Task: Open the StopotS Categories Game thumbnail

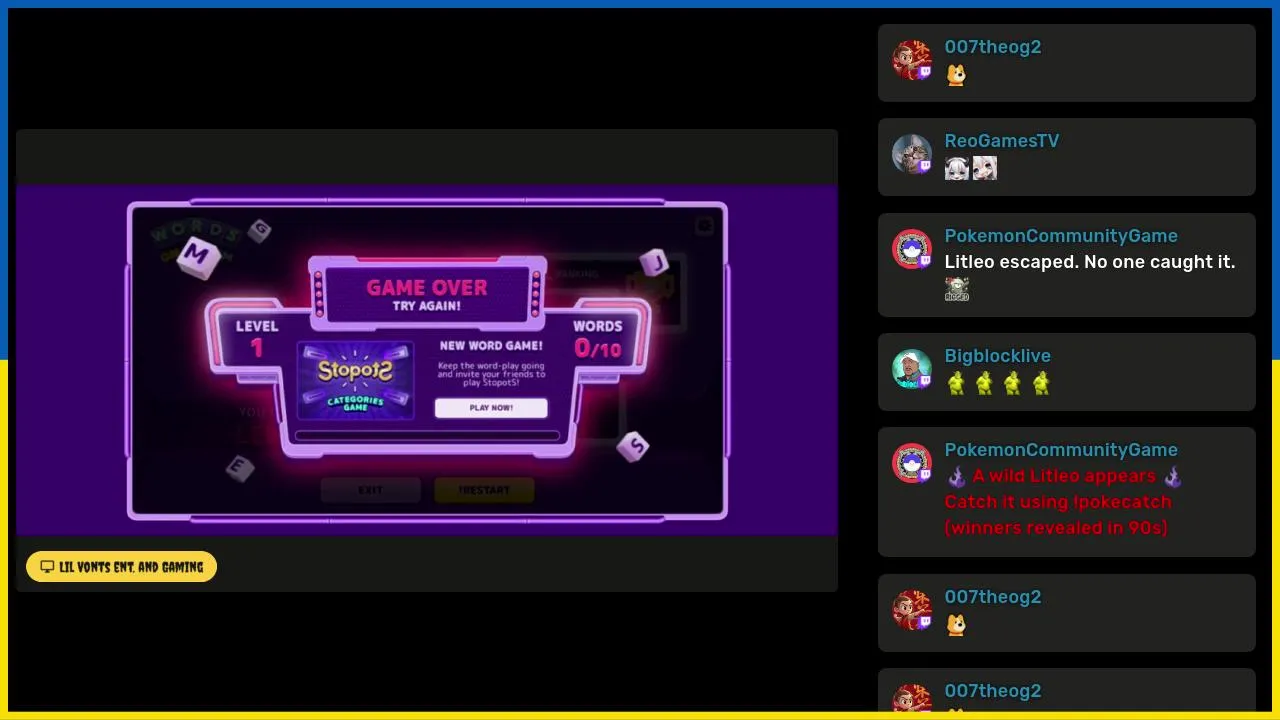Action: click(356, 381)
